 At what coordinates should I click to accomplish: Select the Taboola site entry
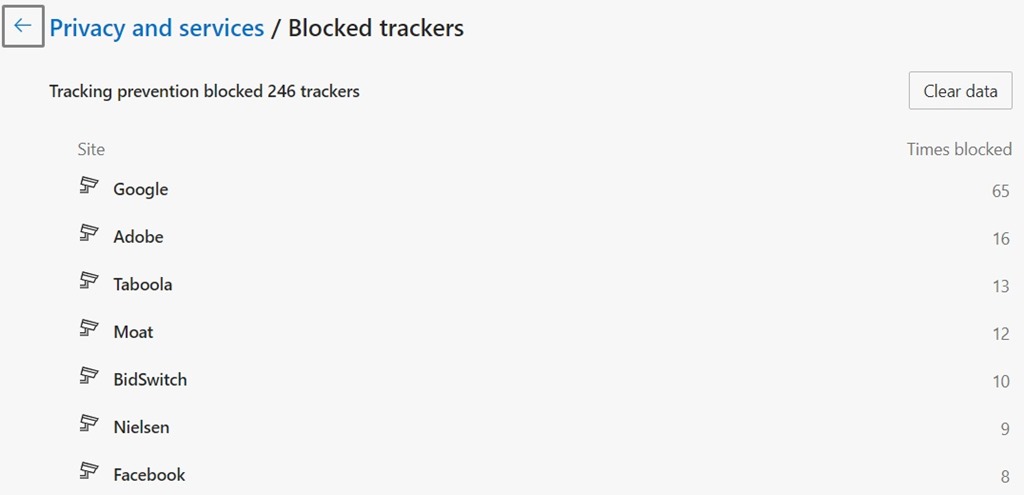point(143,285)
